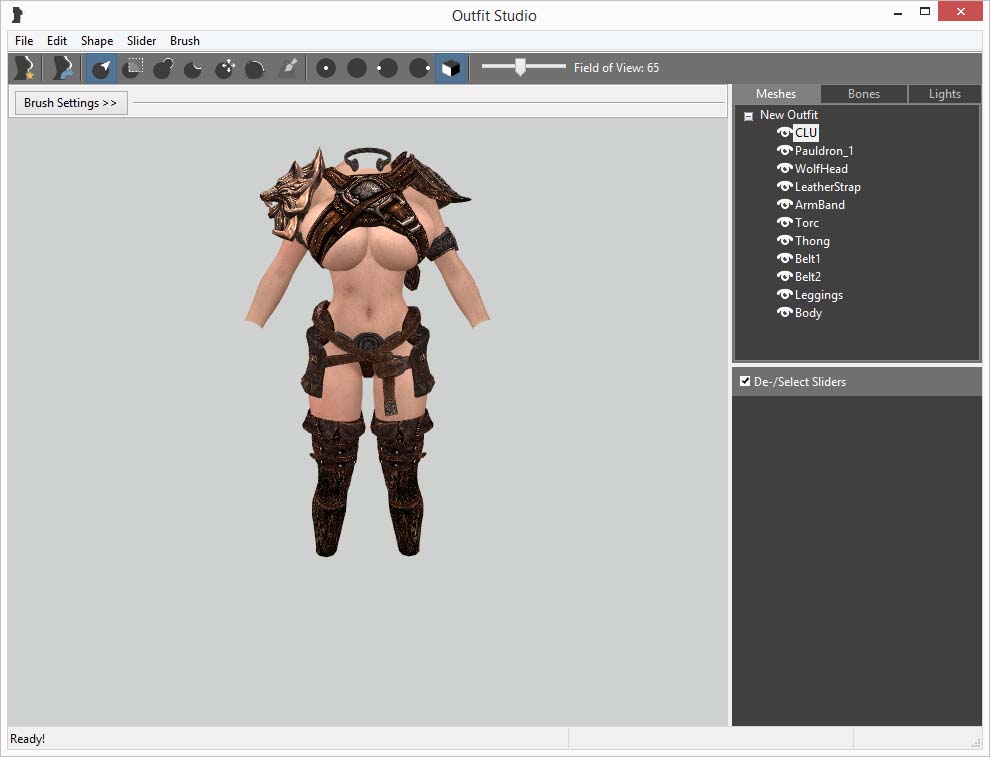Select the Leggings mesh in the list
This screenshot has height=757, width=990.
818,295
